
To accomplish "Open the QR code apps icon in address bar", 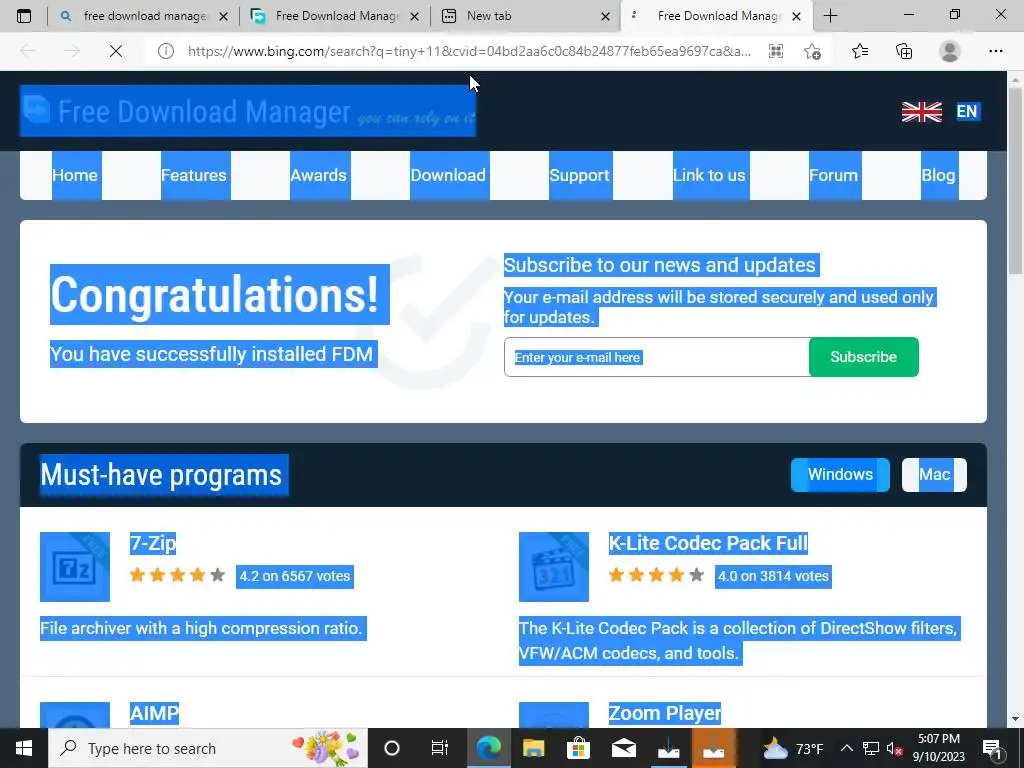I will click(776, 51).
